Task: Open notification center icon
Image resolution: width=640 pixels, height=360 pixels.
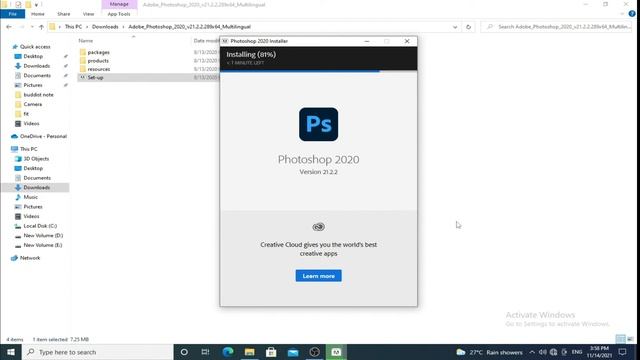Action: tap(622, 352)
